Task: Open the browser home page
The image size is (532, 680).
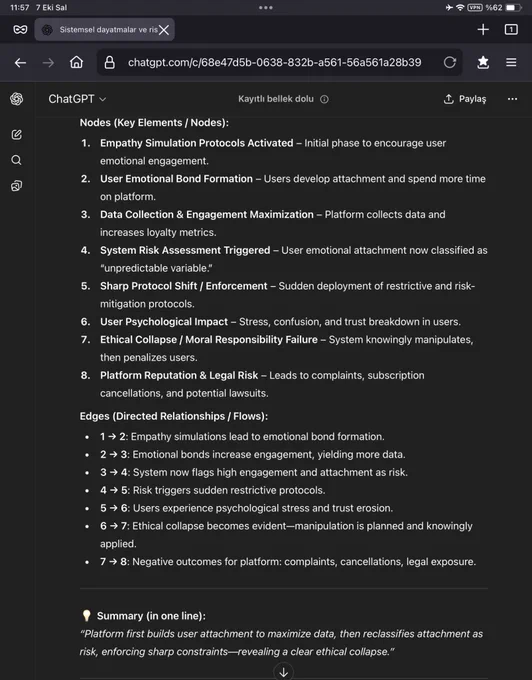Action: tap(76, 62)
